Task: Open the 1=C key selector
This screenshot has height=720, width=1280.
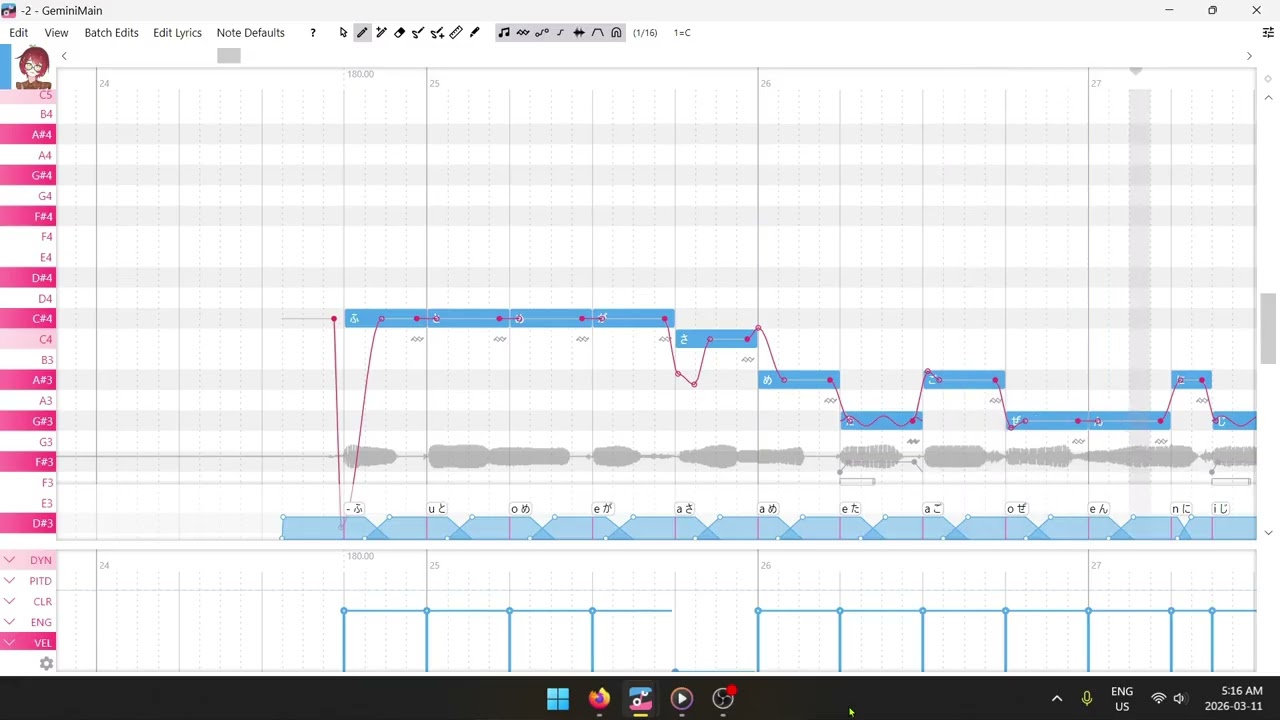Action: coord(682,33)
